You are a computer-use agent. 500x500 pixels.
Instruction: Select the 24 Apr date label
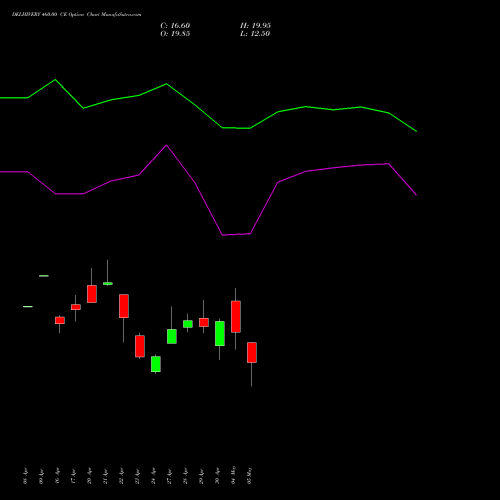point(154,476)
